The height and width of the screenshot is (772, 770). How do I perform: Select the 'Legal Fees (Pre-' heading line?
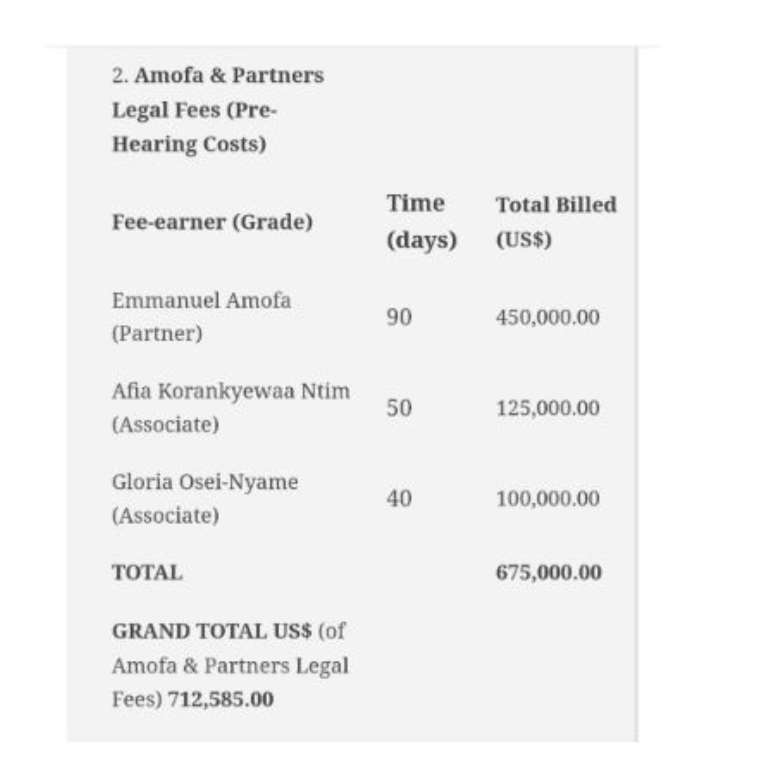(194, 110)
